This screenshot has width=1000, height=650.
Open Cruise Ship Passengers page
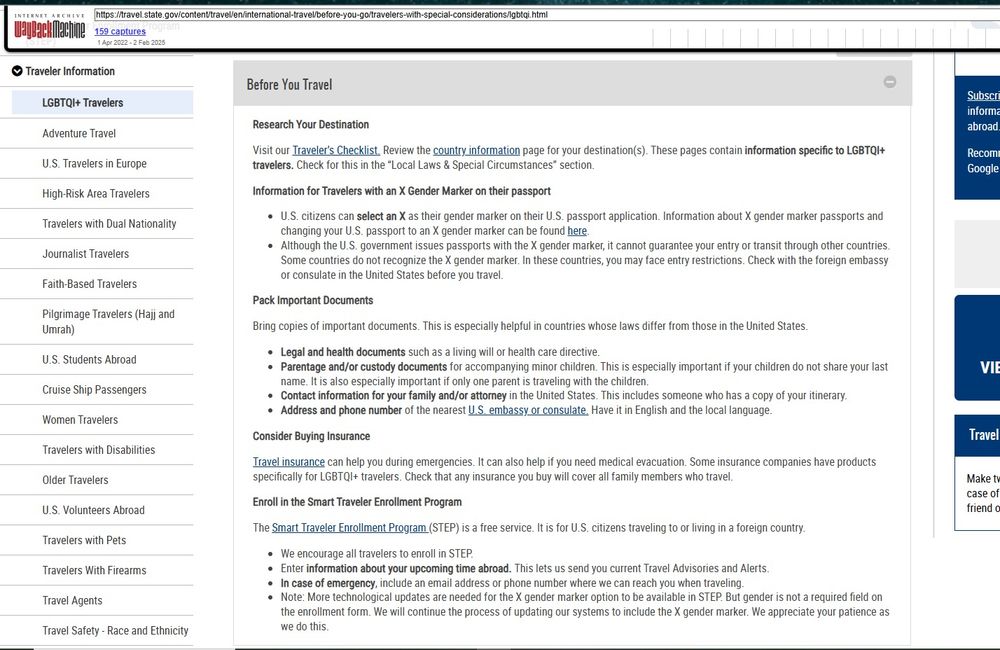(x=94, y=389)
